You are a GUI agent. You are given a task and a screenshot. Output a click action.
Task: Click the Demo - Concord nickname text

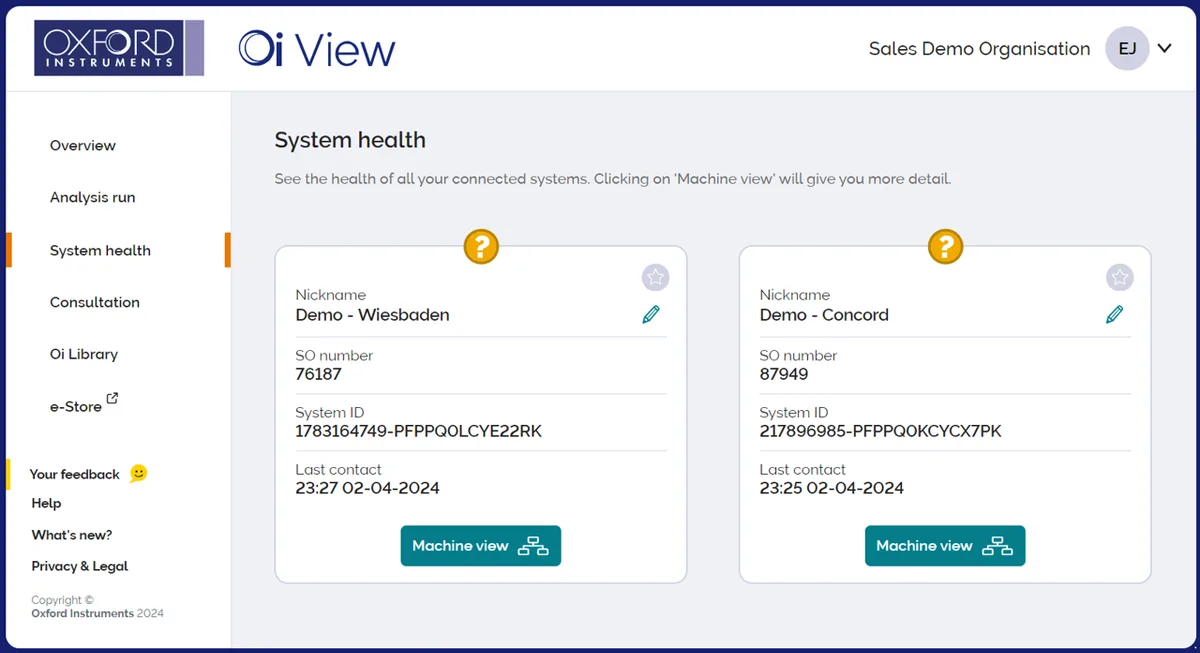(x=824, y=315)
